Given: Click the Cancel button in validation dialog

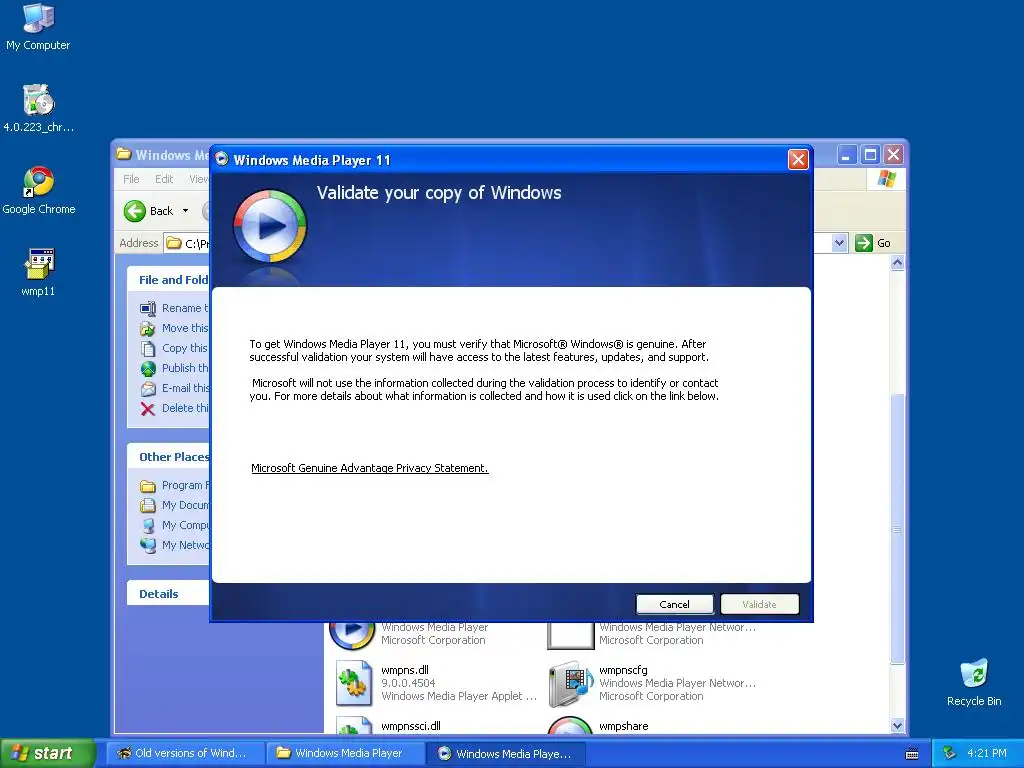Looking at the screenshot, I should pos(674,605).
